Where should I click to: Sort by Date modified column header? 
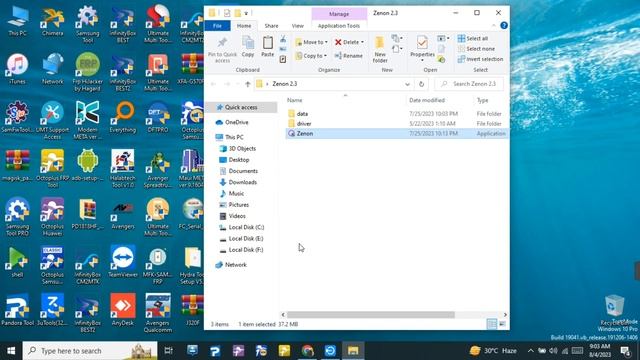pos(427,100)
